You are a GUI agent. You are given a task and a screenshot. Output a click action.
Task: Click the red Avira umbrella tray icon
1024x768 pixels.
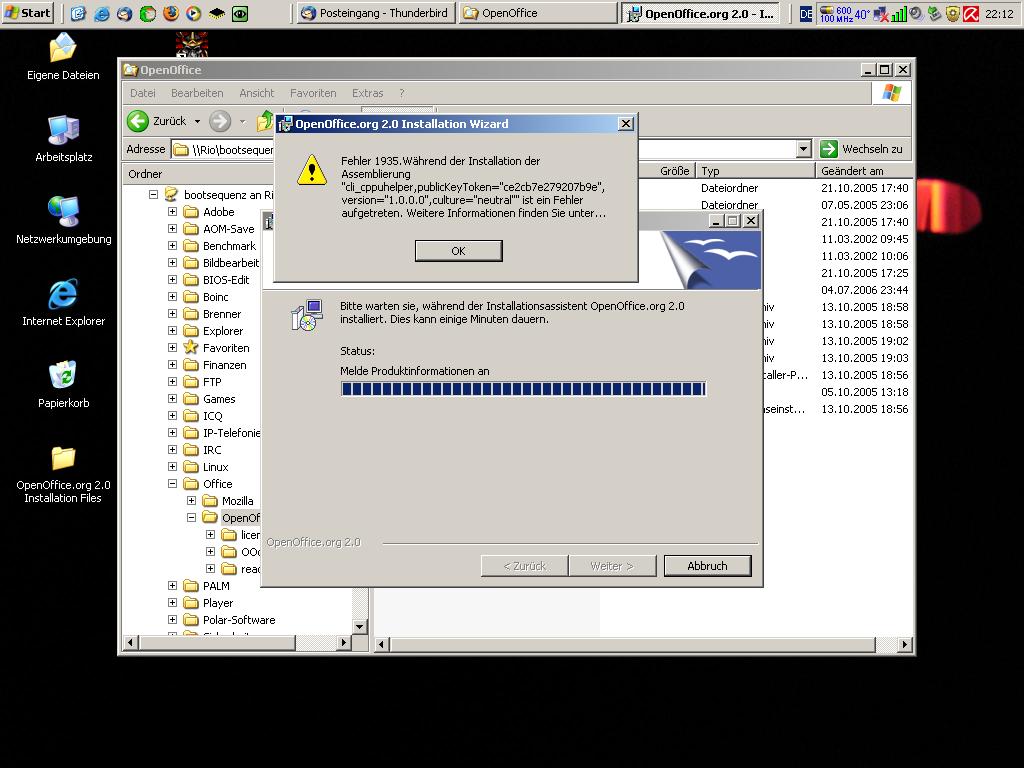[971, 14]
